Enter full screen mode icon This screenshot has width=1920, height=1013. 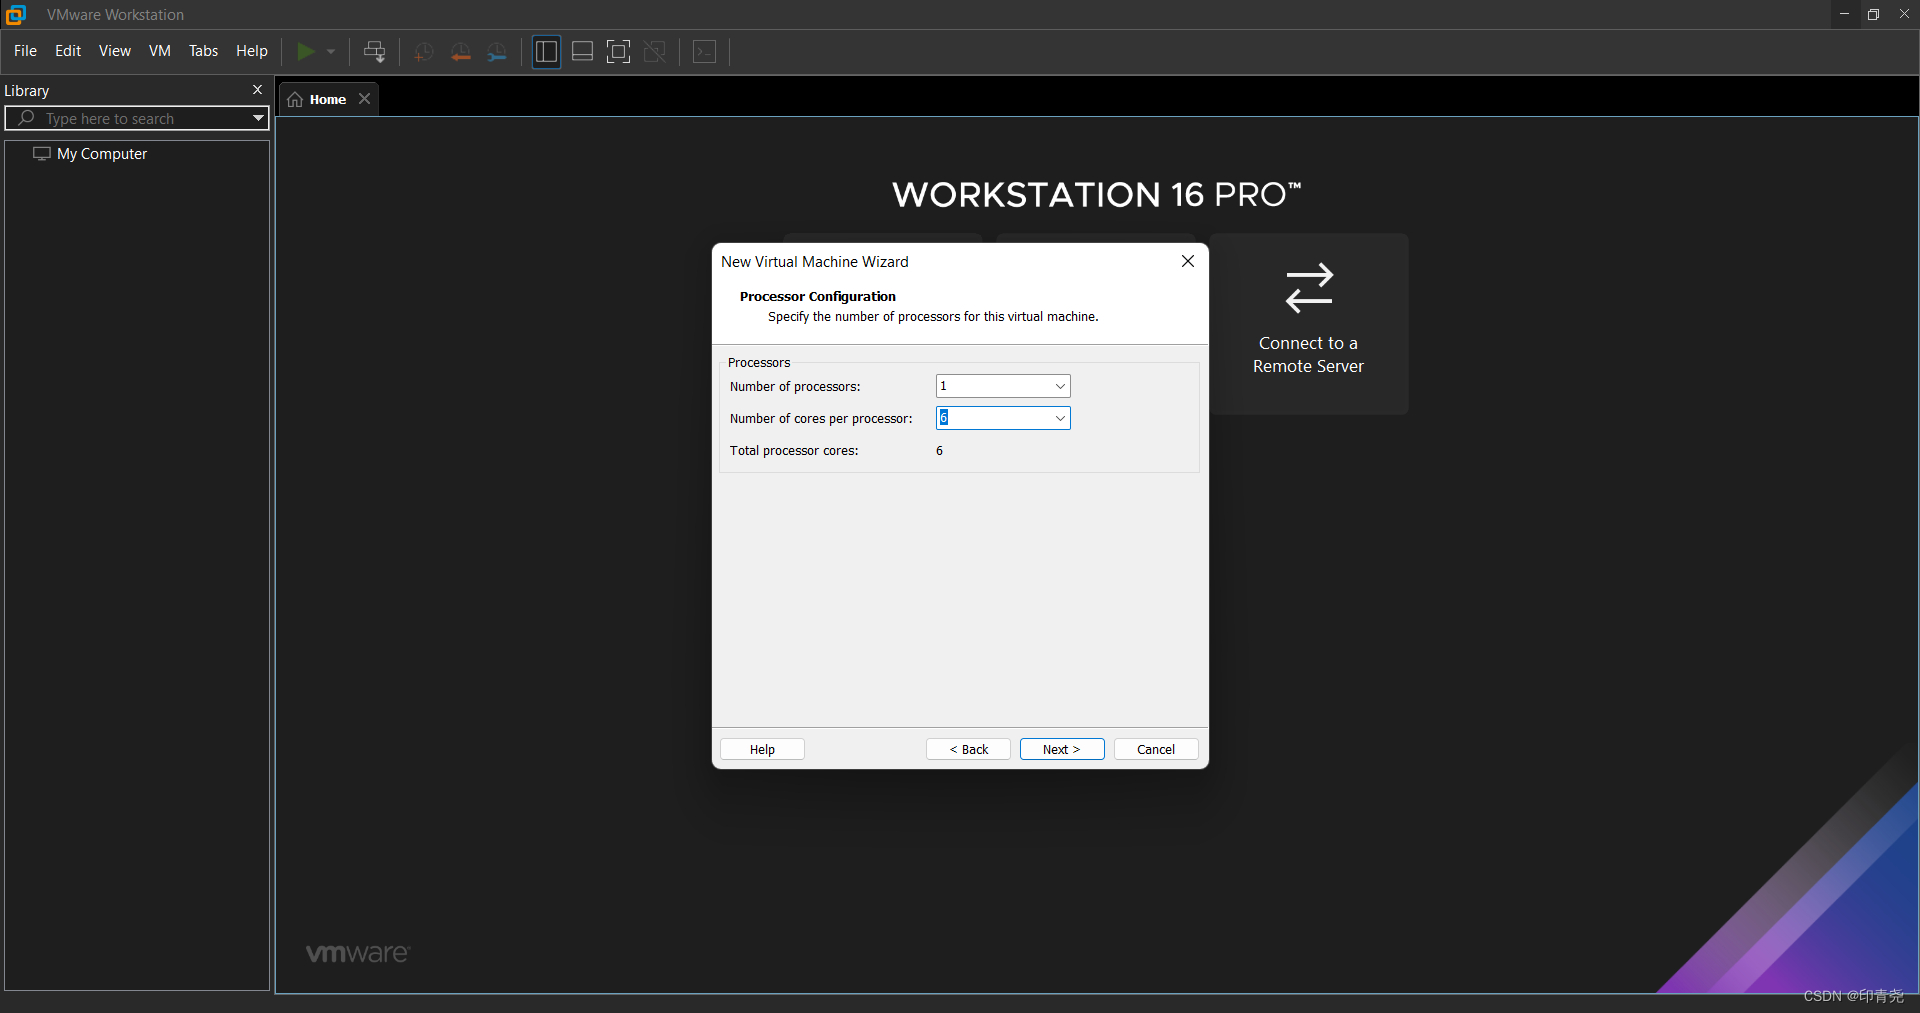coord(618,51)
